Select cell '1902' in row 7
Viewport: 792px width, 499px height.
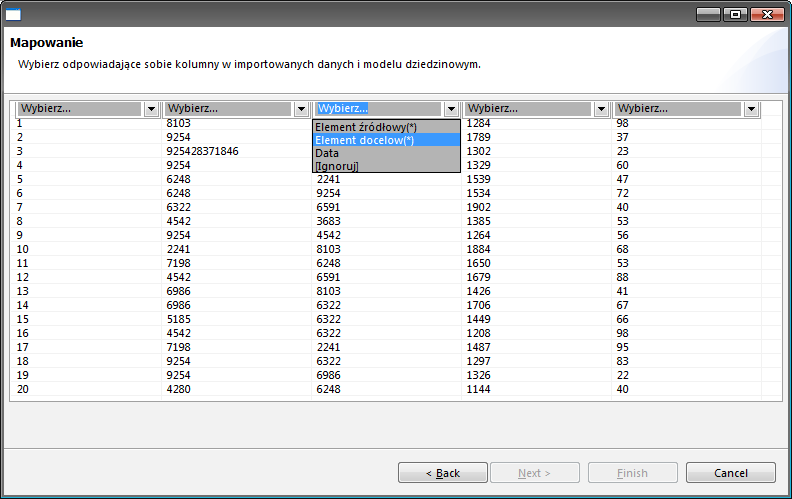point(478,207)
